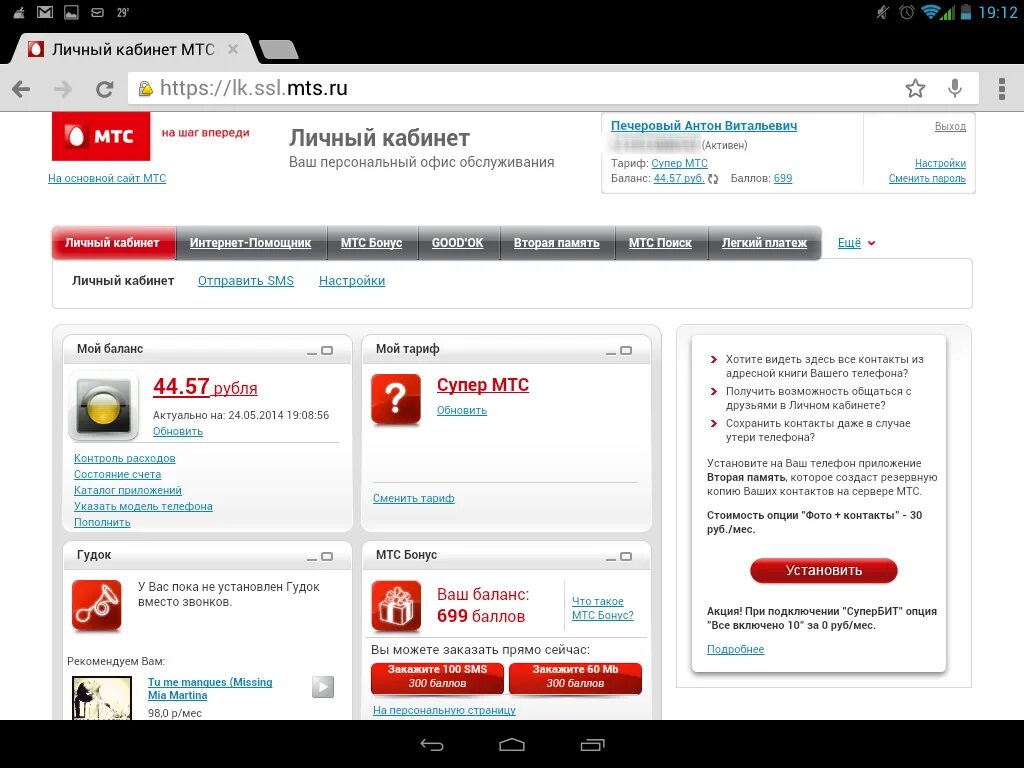Click Указать модель телефона link

coord(143,506)
